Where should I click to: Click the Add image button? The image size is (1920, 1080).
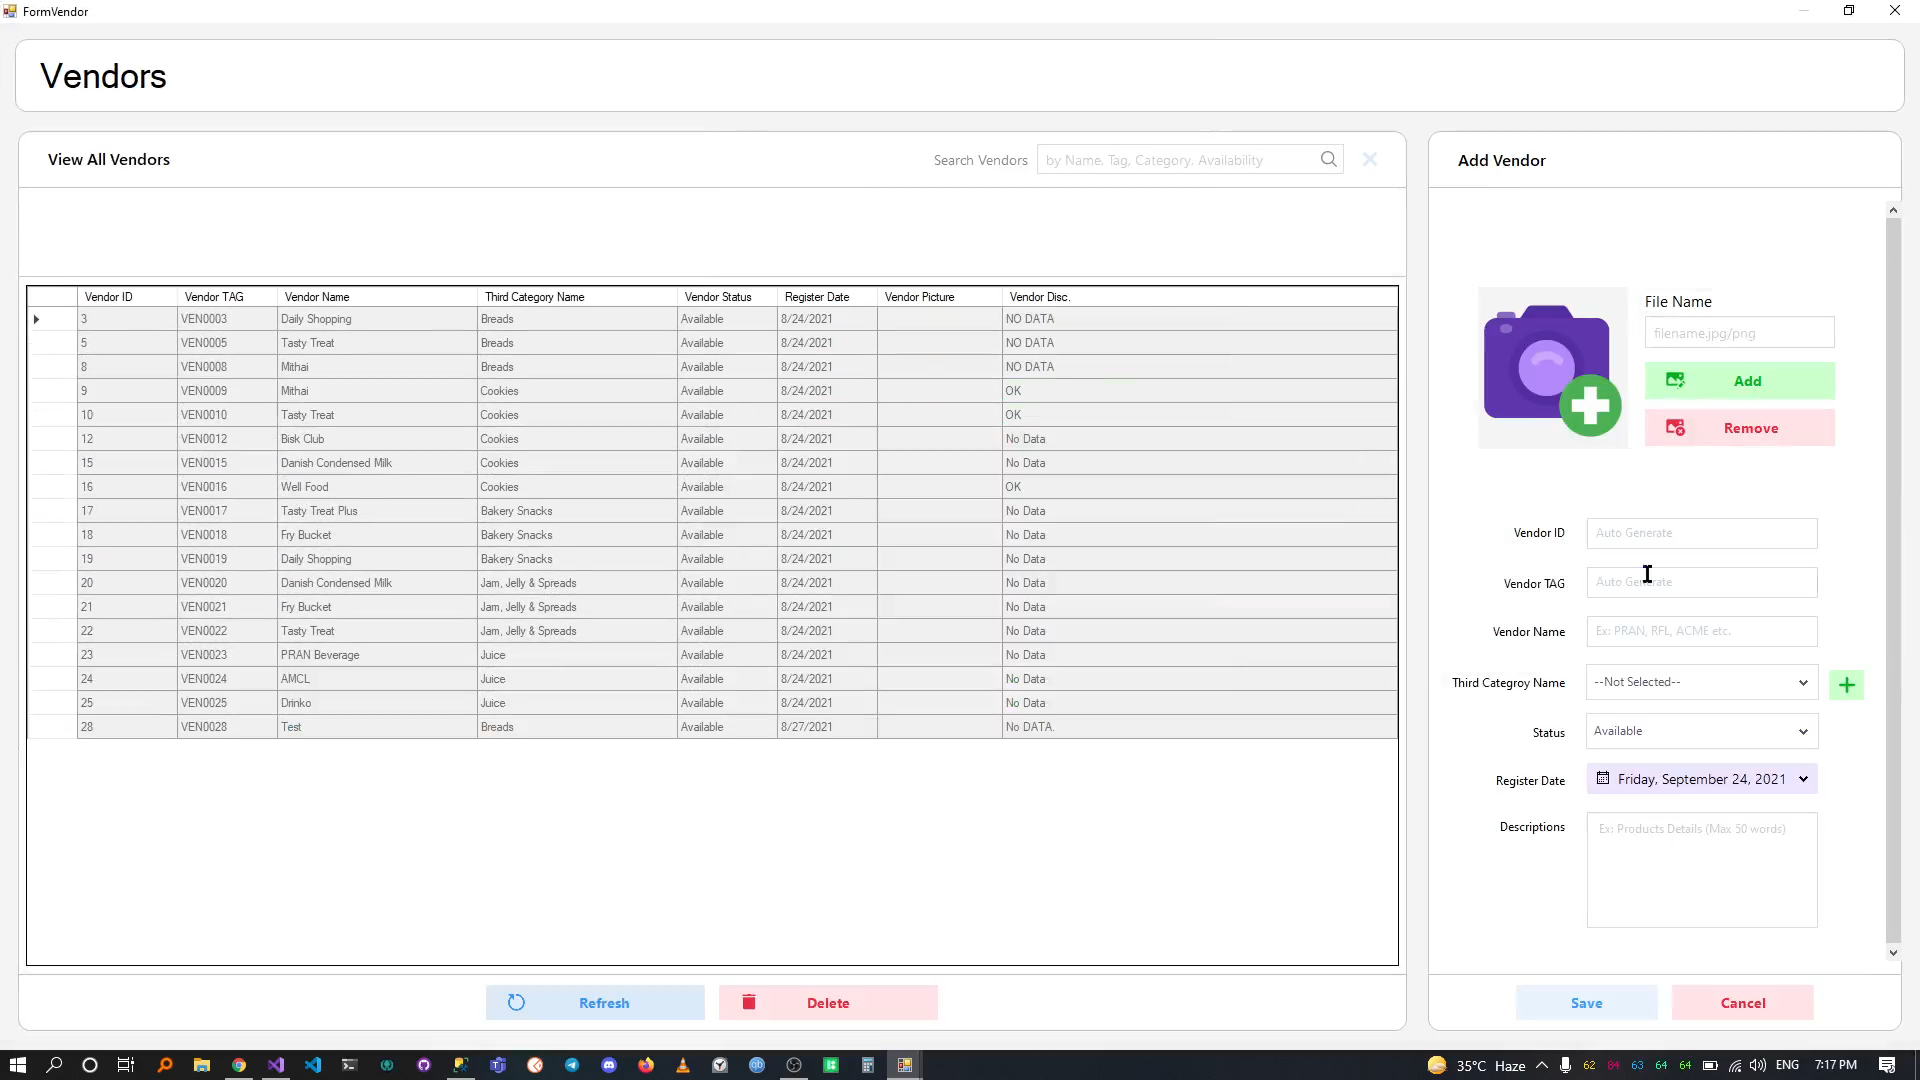(x=1739, y=381)
